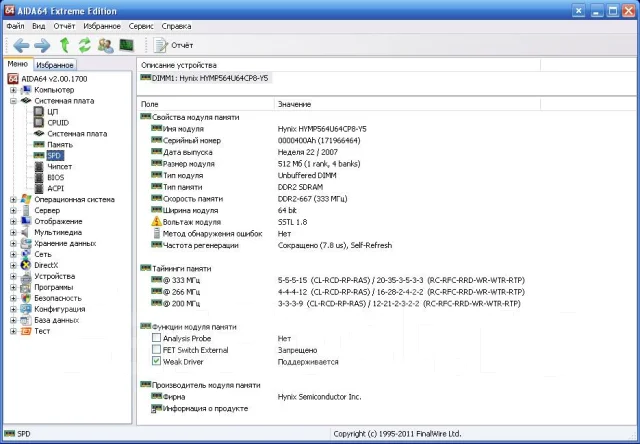Viewport: 640px width, 444px height.
Task: Select the Чипсет tree item
Action: (60, 166)
